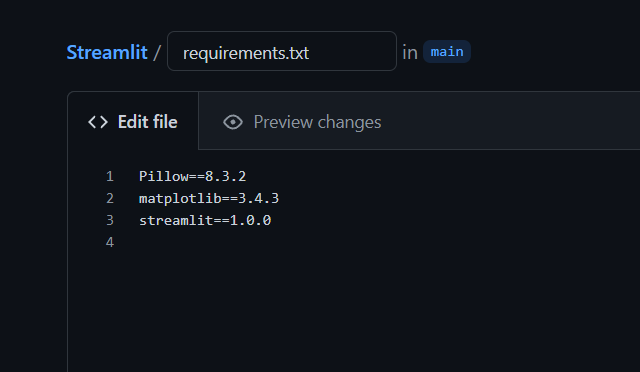This screenshot has height=372, width=640.
Task: Switch to the Edit file tab
Action: click(133, 122)
